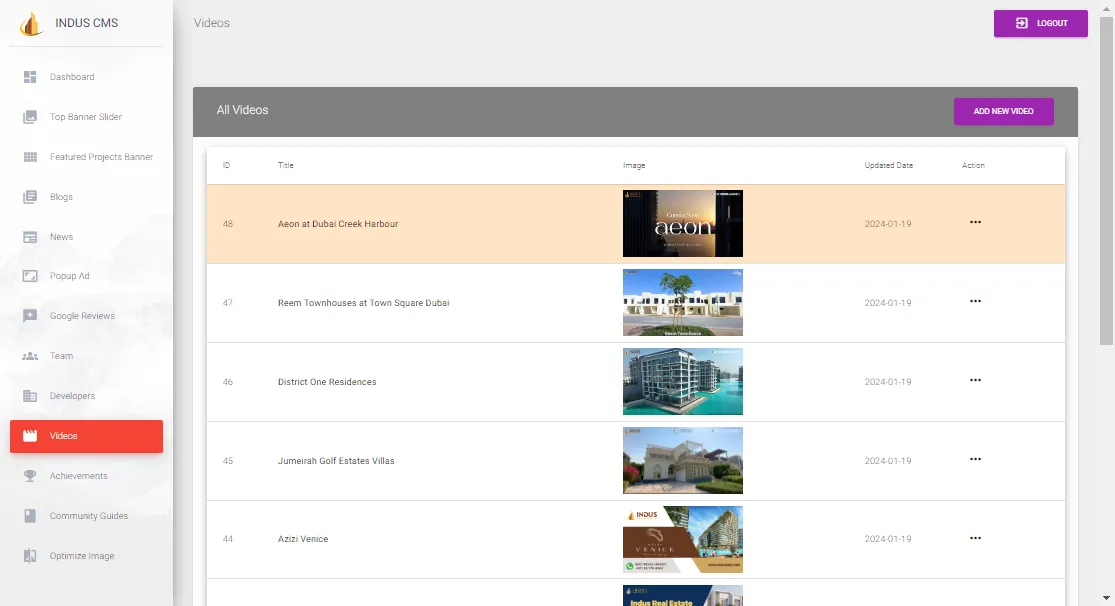Click the District One Residences thumbnail
The height and width of the screenshot is (606, 1115).
pos(683,381)
